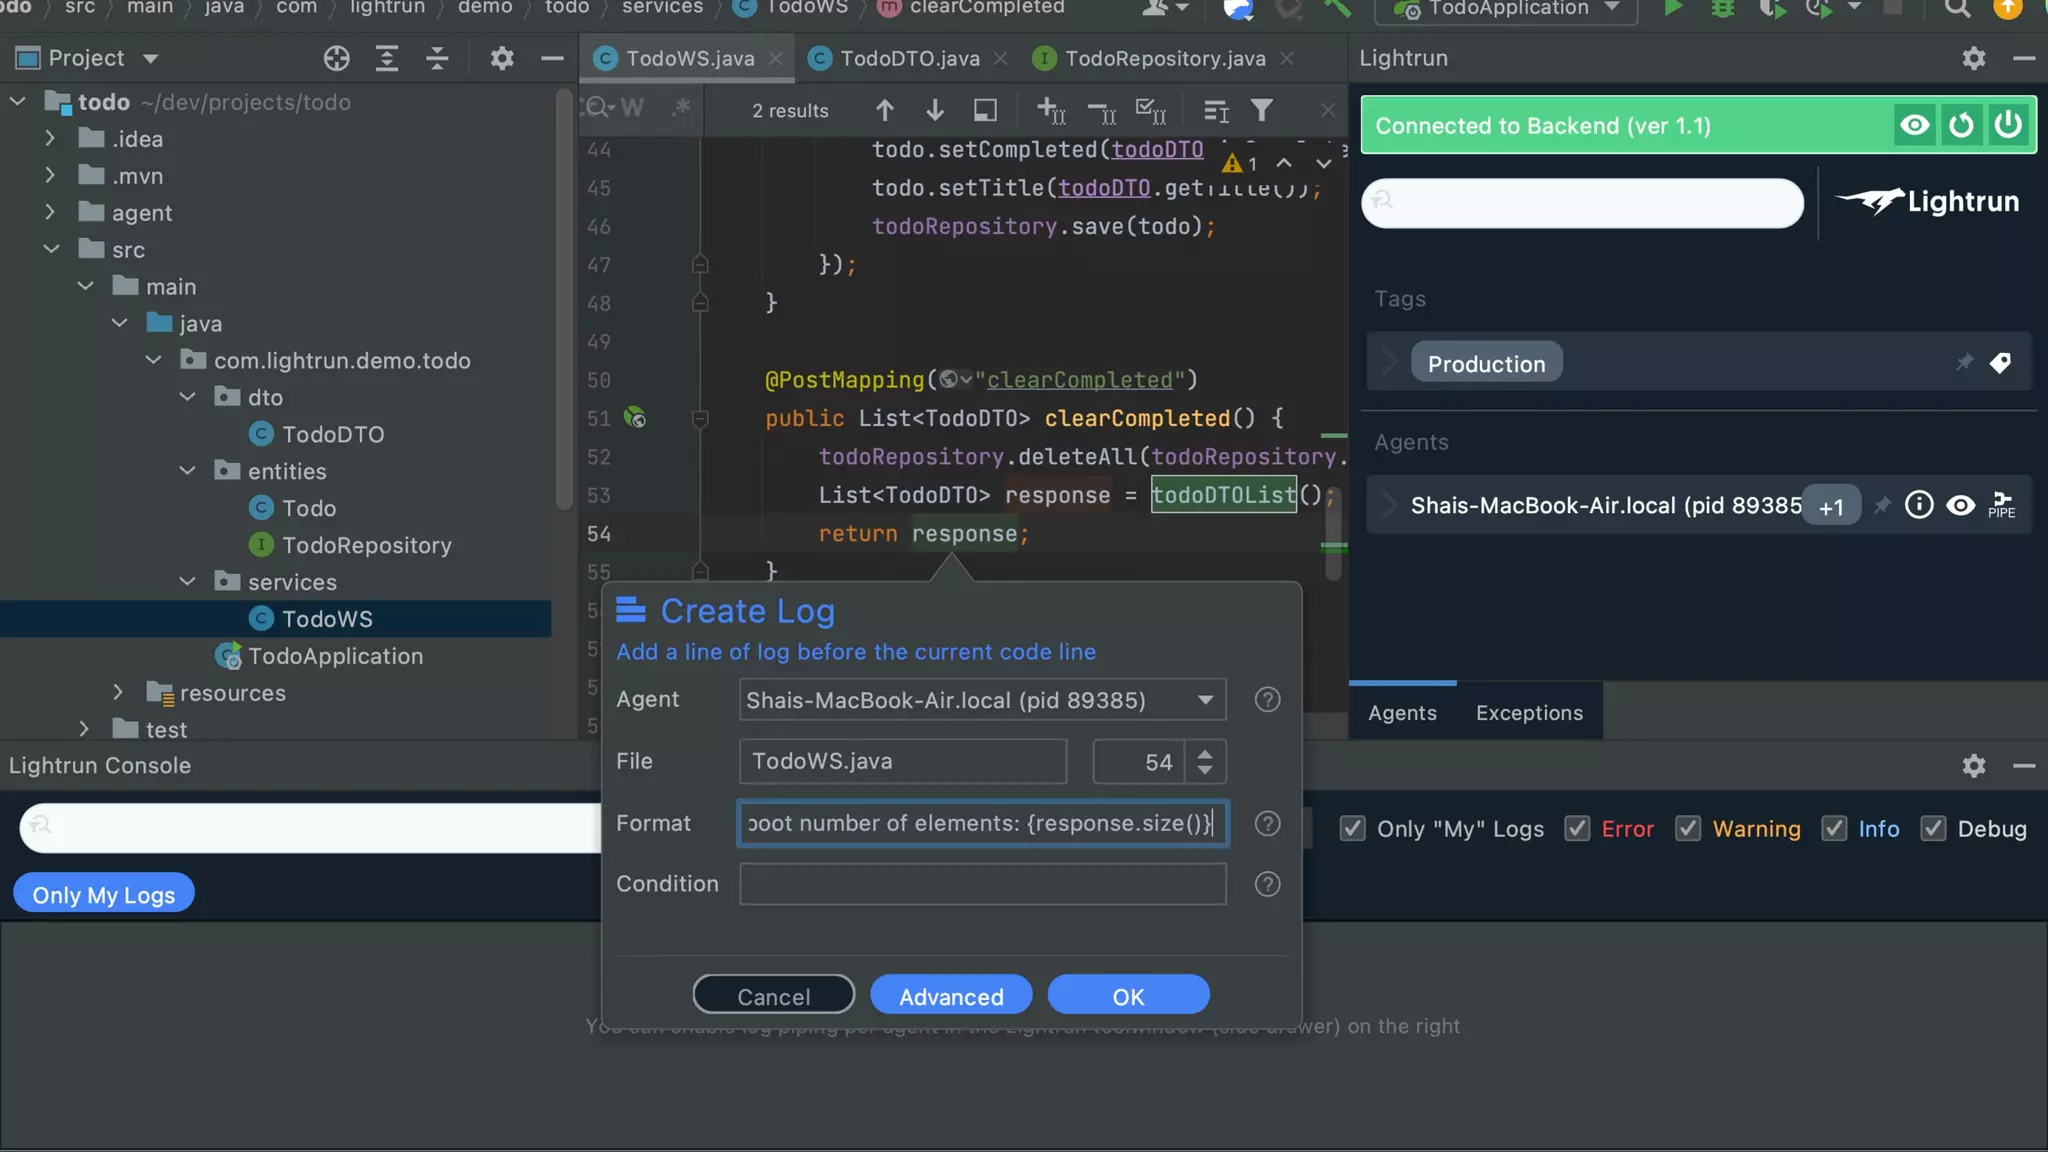This screenshot has height=1152, width=2048.
Task: Show agent info for Shais-MacBook-Air.local
Action: click(1918, 505)
